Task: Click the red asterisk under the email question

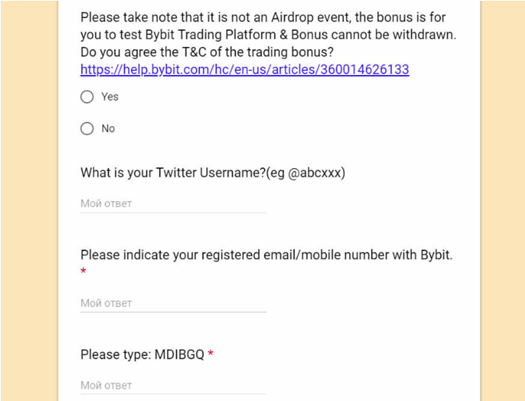Action: 83,270
